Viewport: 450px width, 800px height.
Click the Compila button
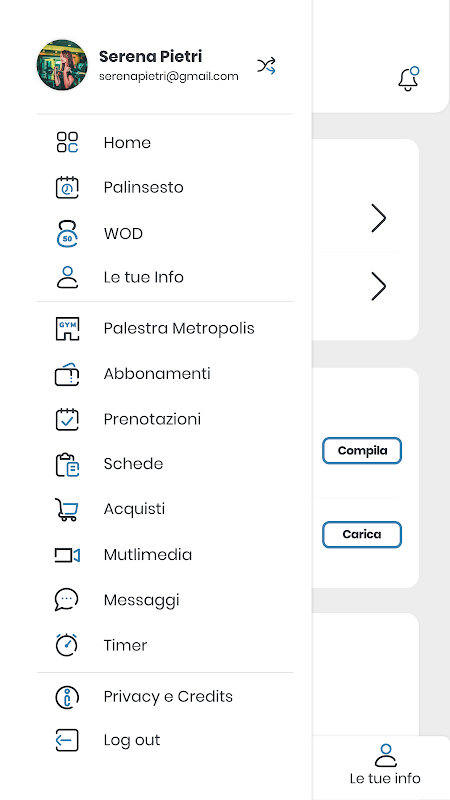[x=362, y=451]
